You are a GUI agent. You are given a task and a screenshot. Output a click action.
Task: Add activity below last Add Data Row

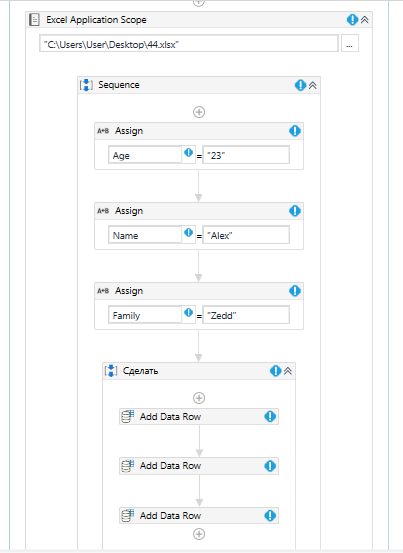click(x=199, y=534)
